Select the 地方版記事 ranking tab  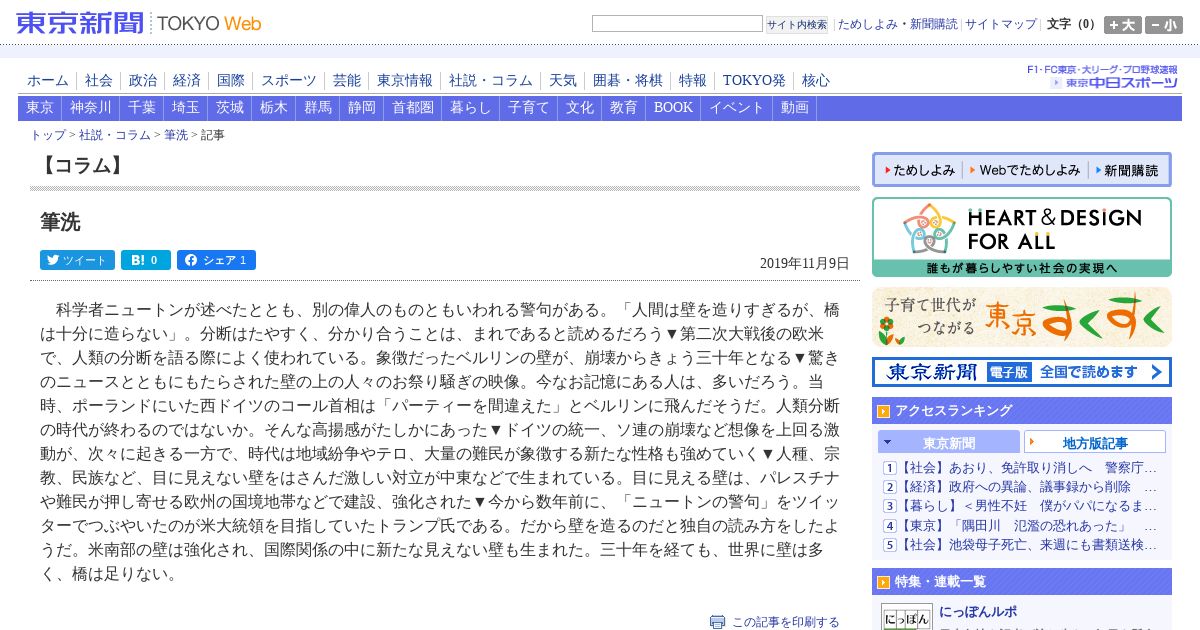tap(1095, 442)
